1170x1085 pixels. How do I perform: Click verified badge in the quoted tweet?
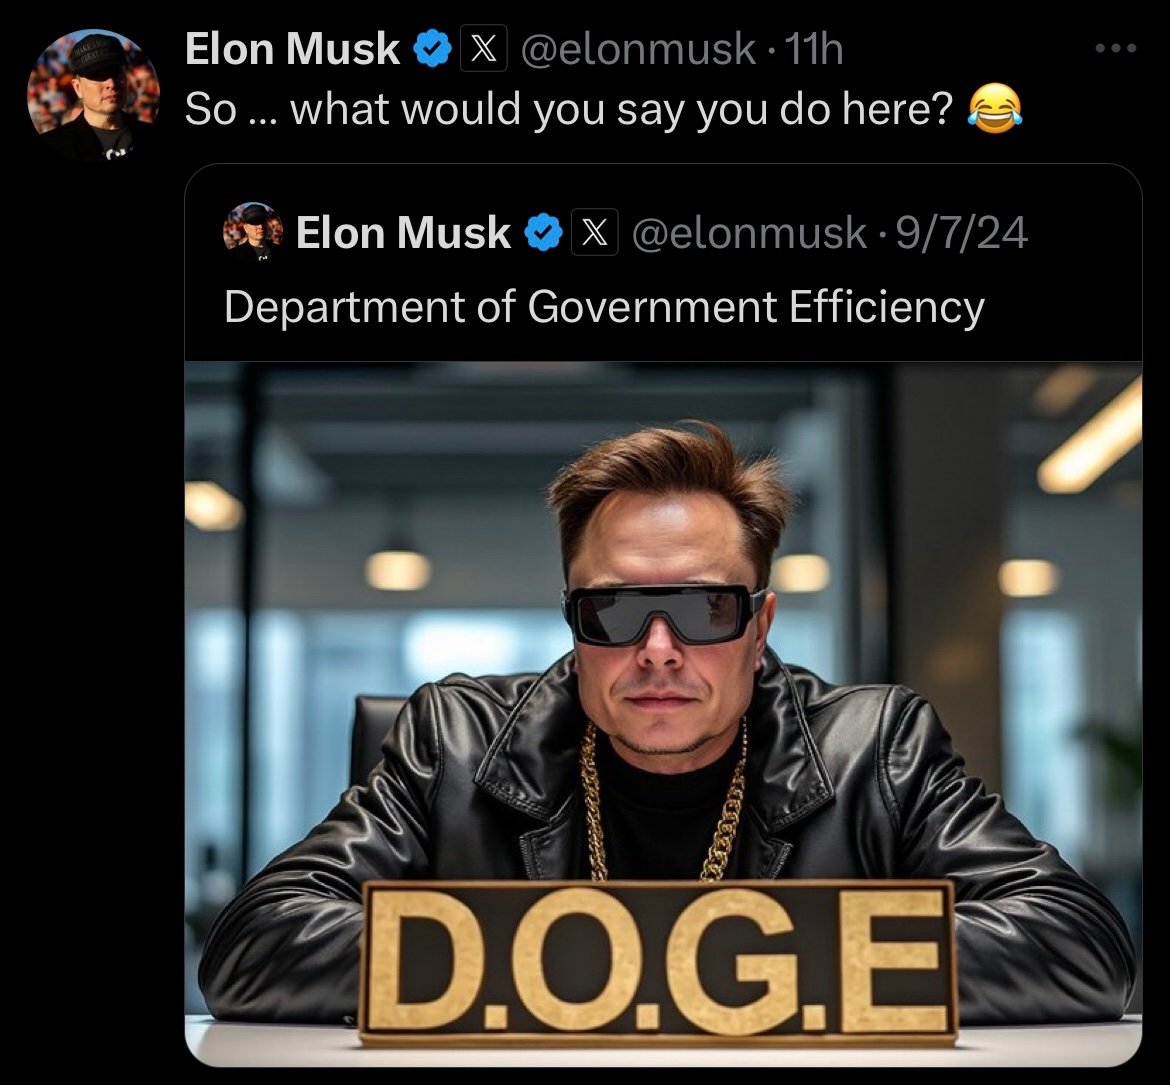pyautogui.click(x=544, y=233)
